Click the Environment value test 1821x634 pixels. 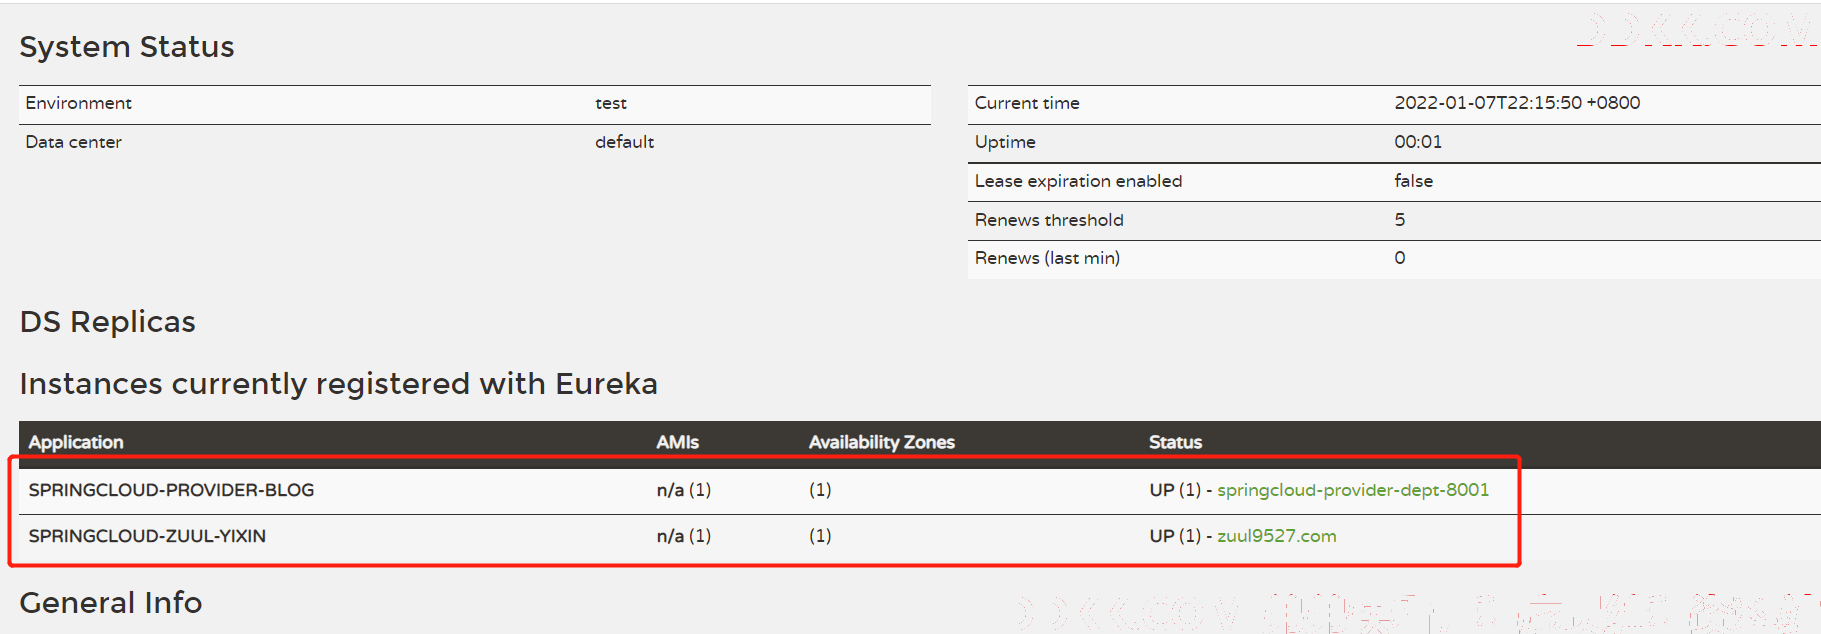tap(611, 103)
